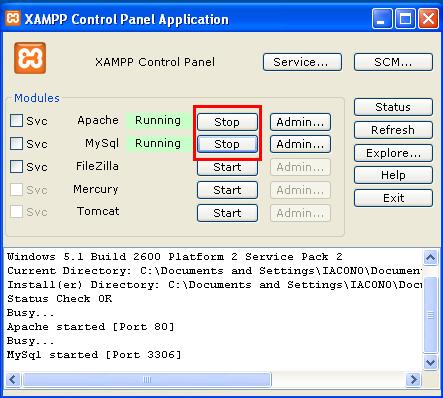
Task: Open the Service... settings
Action: (x=302, y=62)
